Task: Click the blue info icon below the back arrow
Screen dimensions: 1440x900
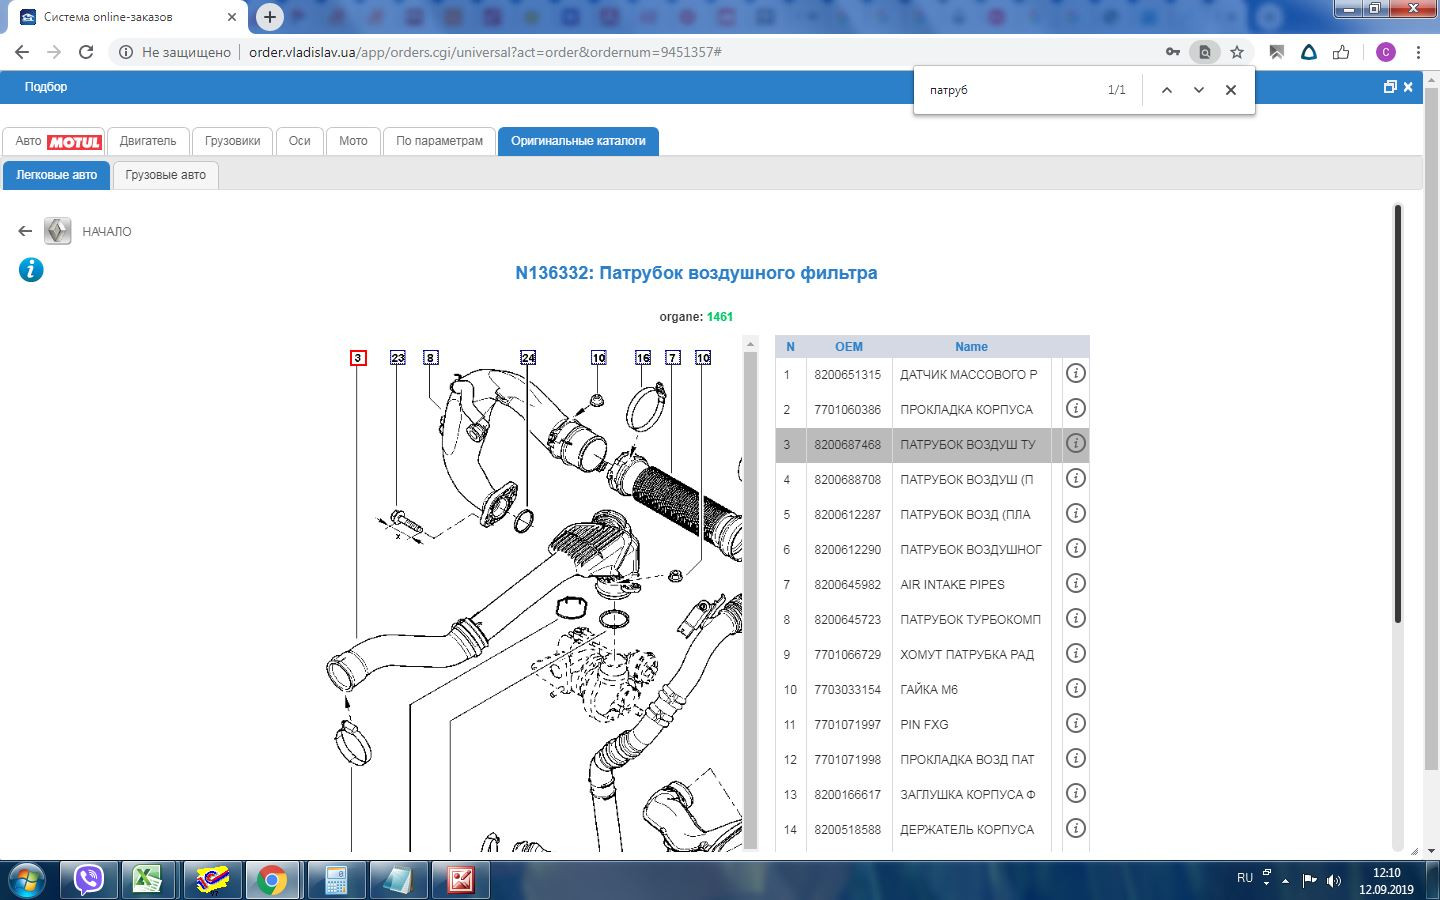Action: coord(31,270)
